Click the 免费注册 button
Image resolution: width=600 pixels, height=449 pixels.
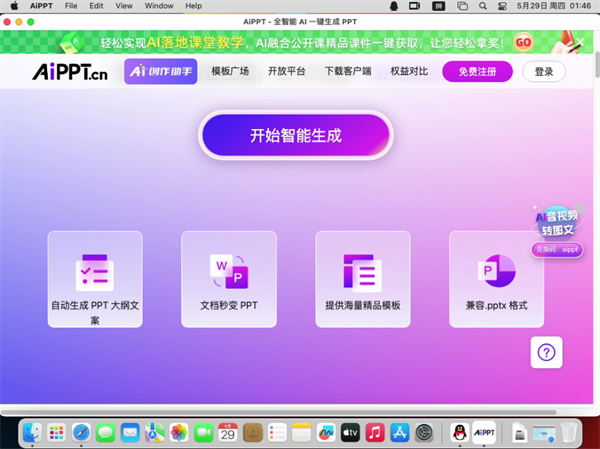pos(477,72)
